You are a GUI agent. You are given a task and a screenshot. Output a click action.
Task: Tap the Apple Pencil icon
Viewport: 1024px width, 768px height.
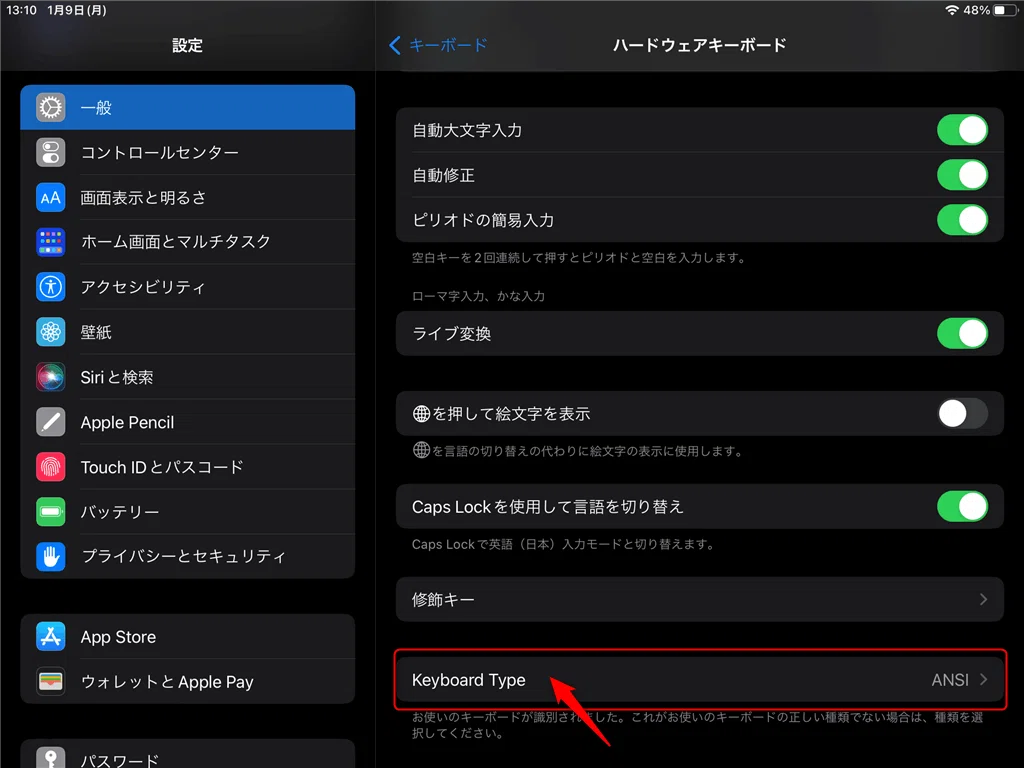pyautogui.click(x=51, y=422)
